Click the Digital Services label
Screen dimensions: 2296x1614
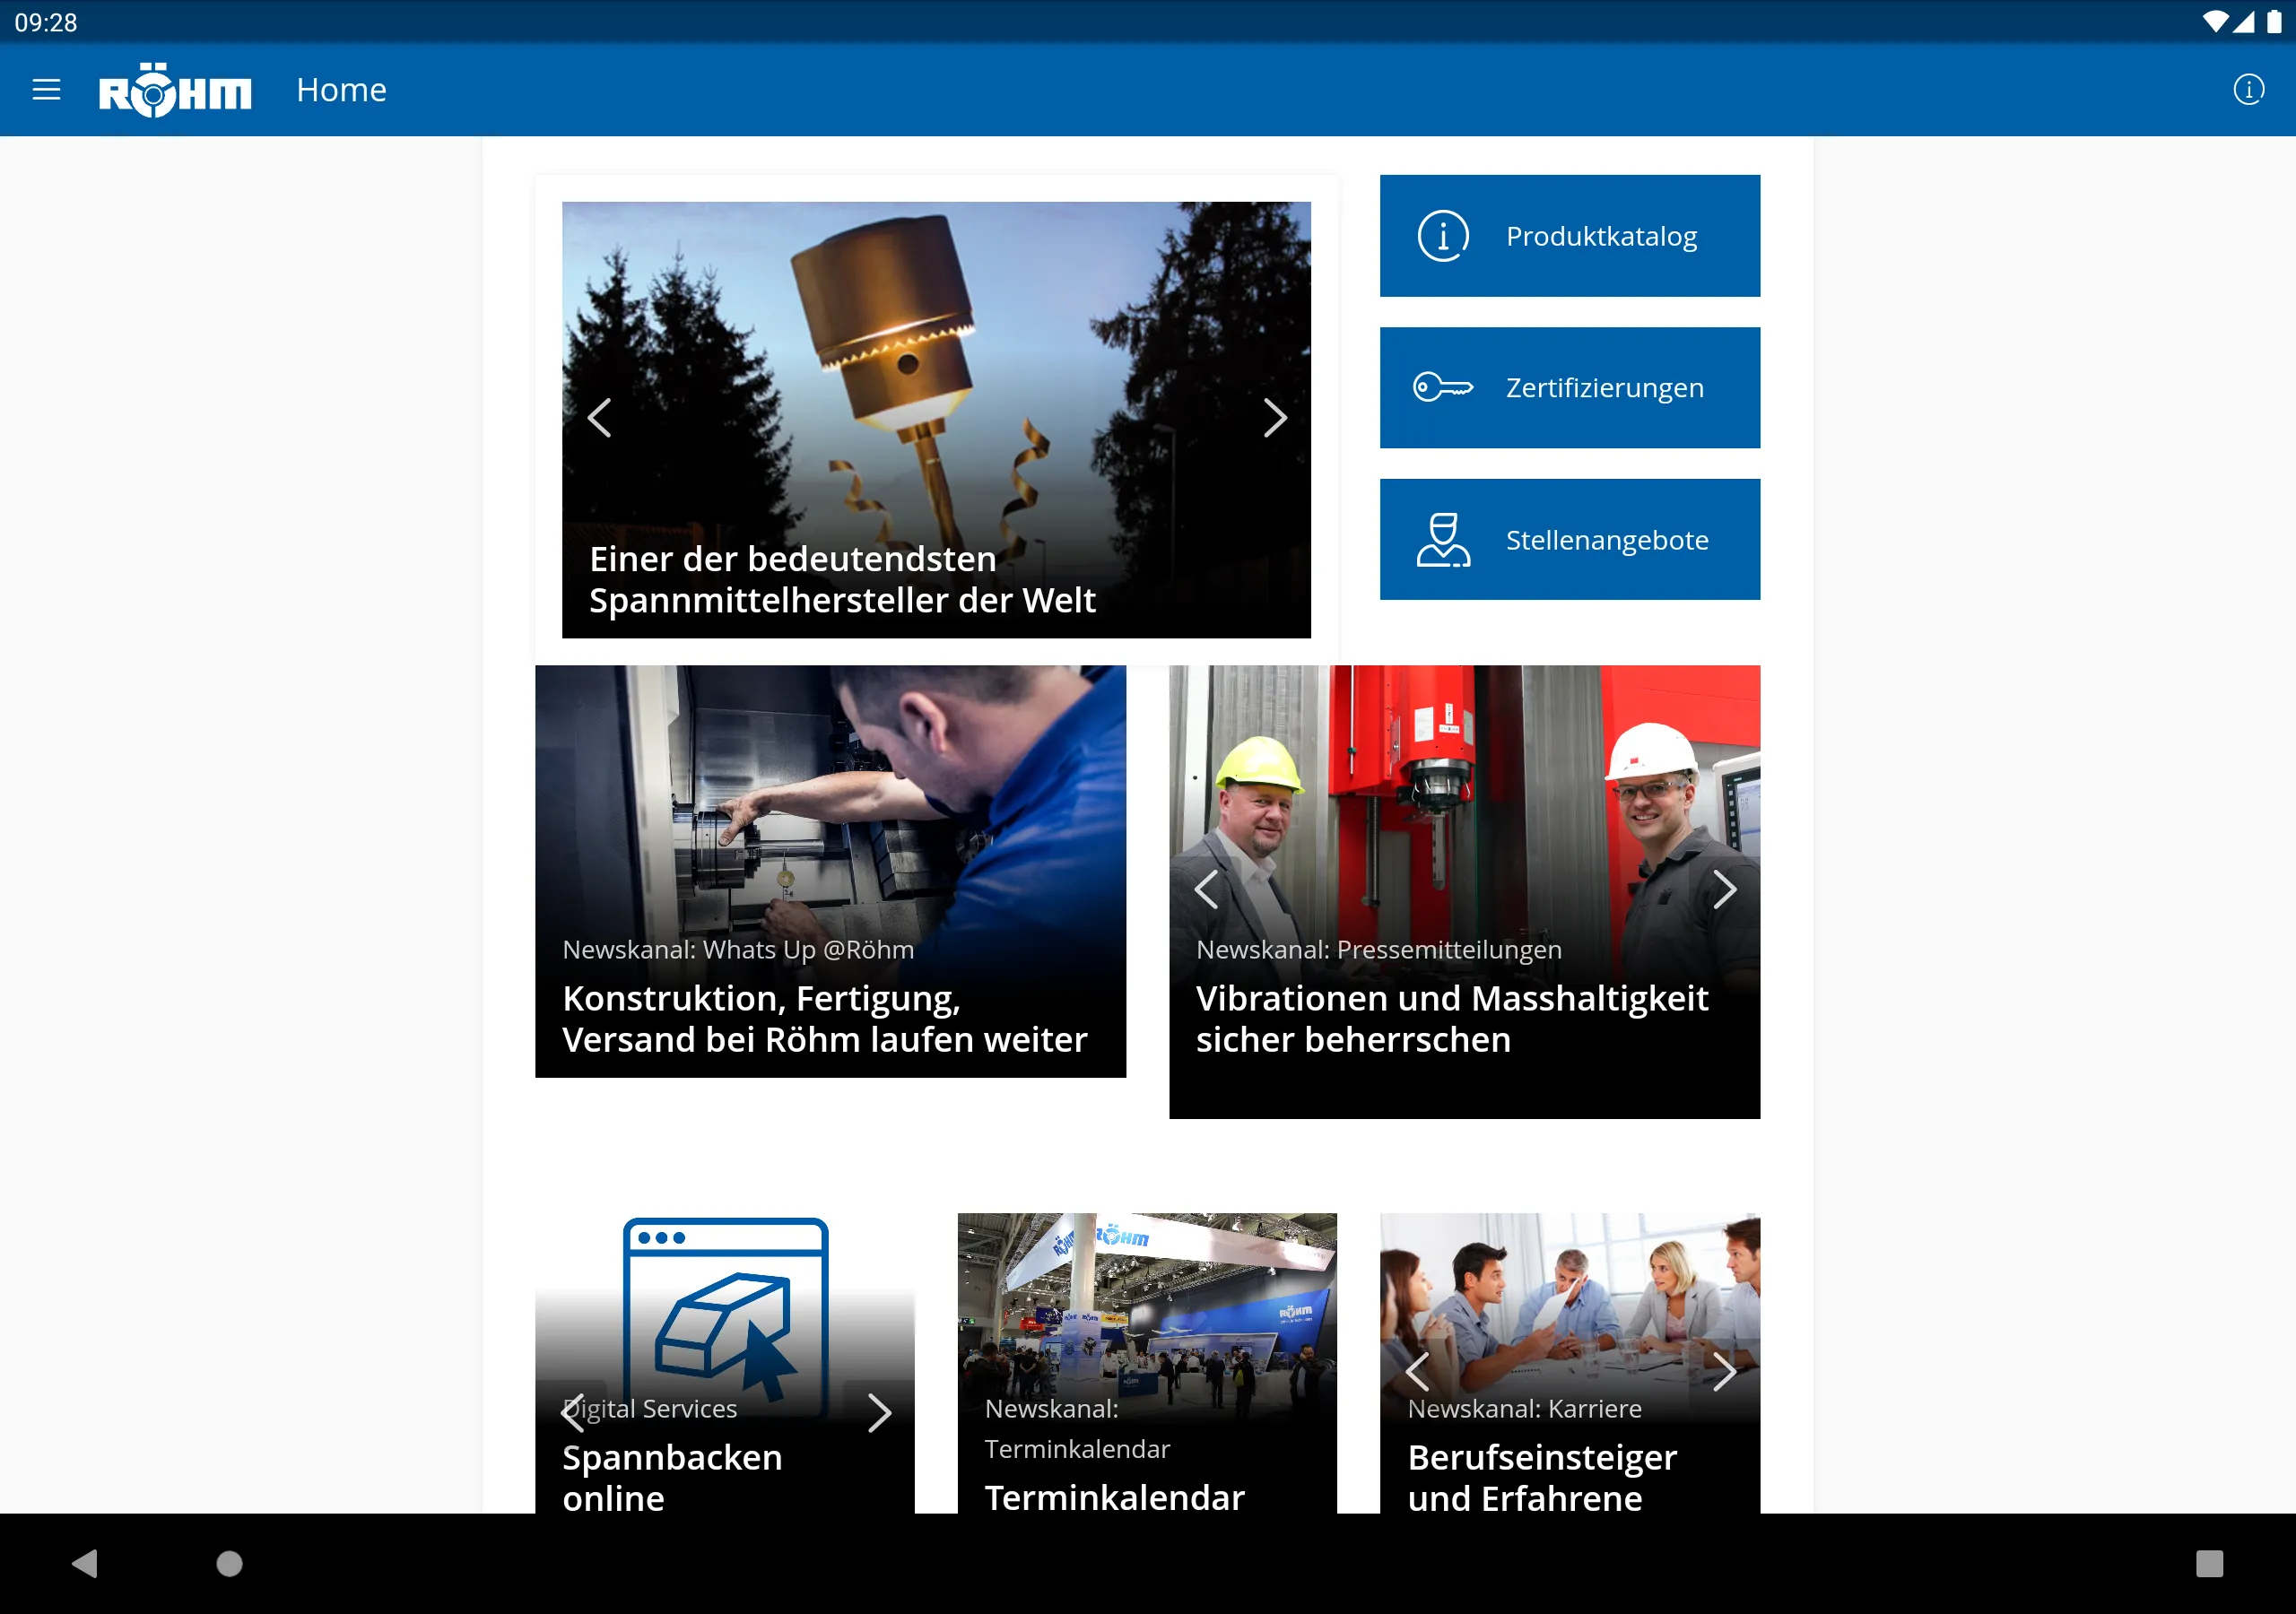point(650,1409)
